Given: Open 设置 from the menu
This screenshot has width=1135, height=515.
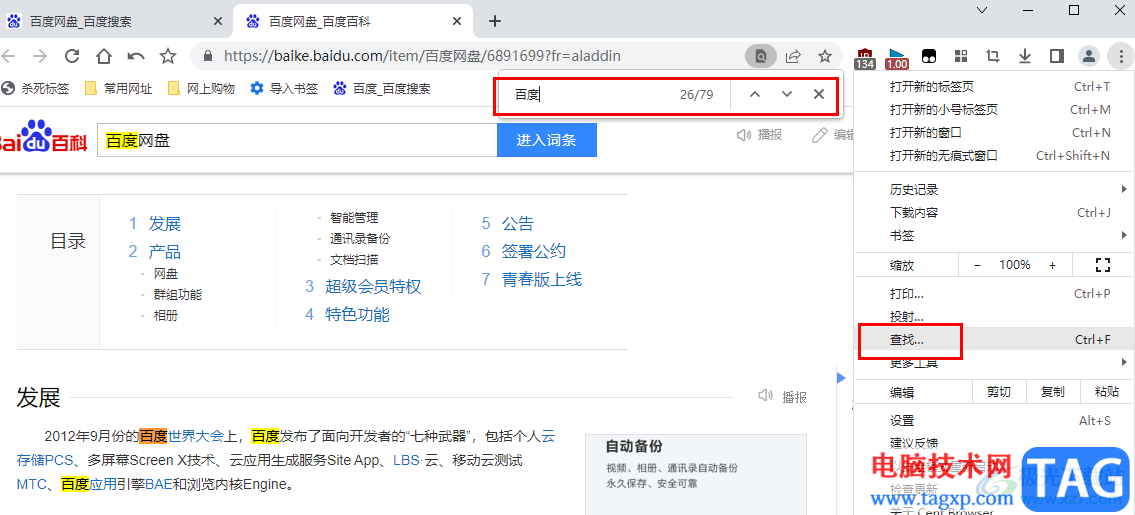Looking at the screenshot, I should (992, 421).
